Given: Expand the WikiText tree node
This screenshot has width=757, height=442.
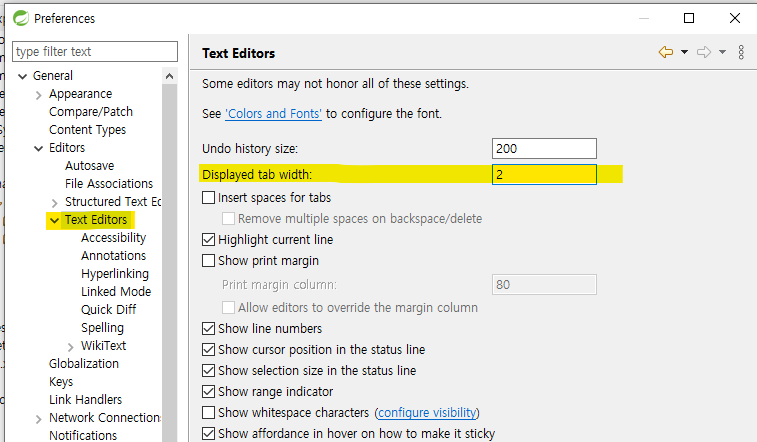Looking at the screenshot, I should [x=70, y=347].
